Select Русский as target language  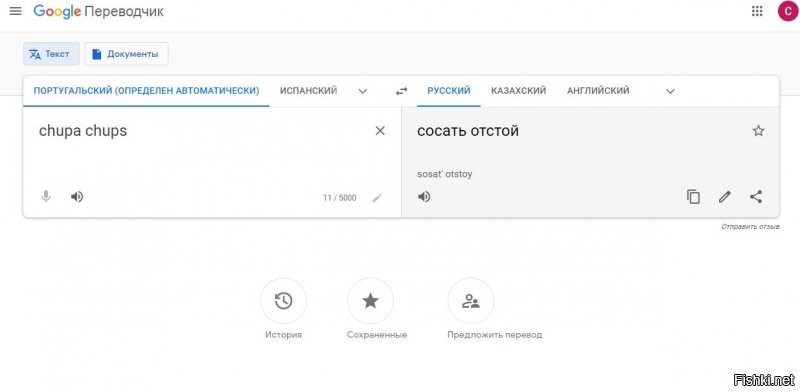coord(449,91)
